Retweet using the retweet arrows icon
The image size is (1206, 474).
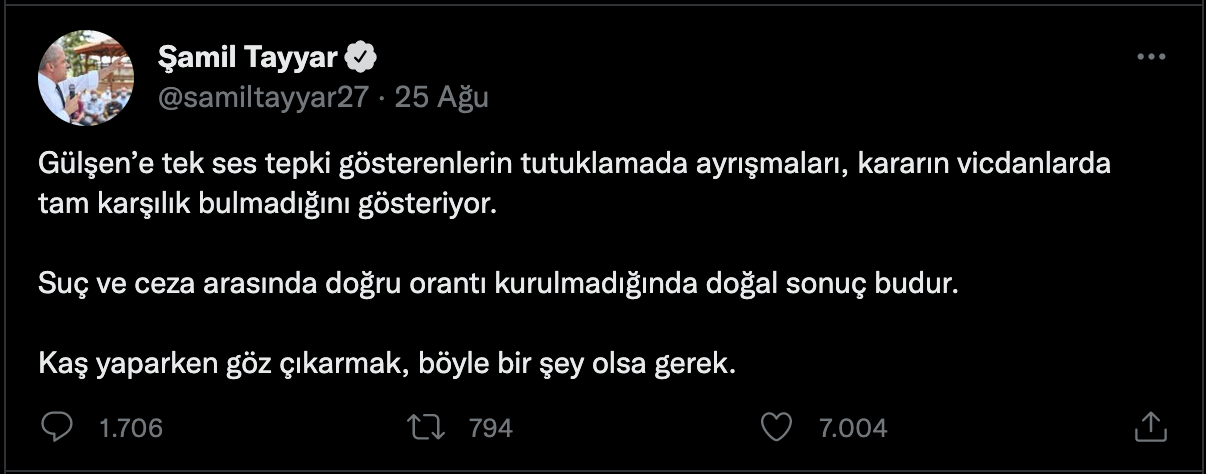[x=428, y=427]
